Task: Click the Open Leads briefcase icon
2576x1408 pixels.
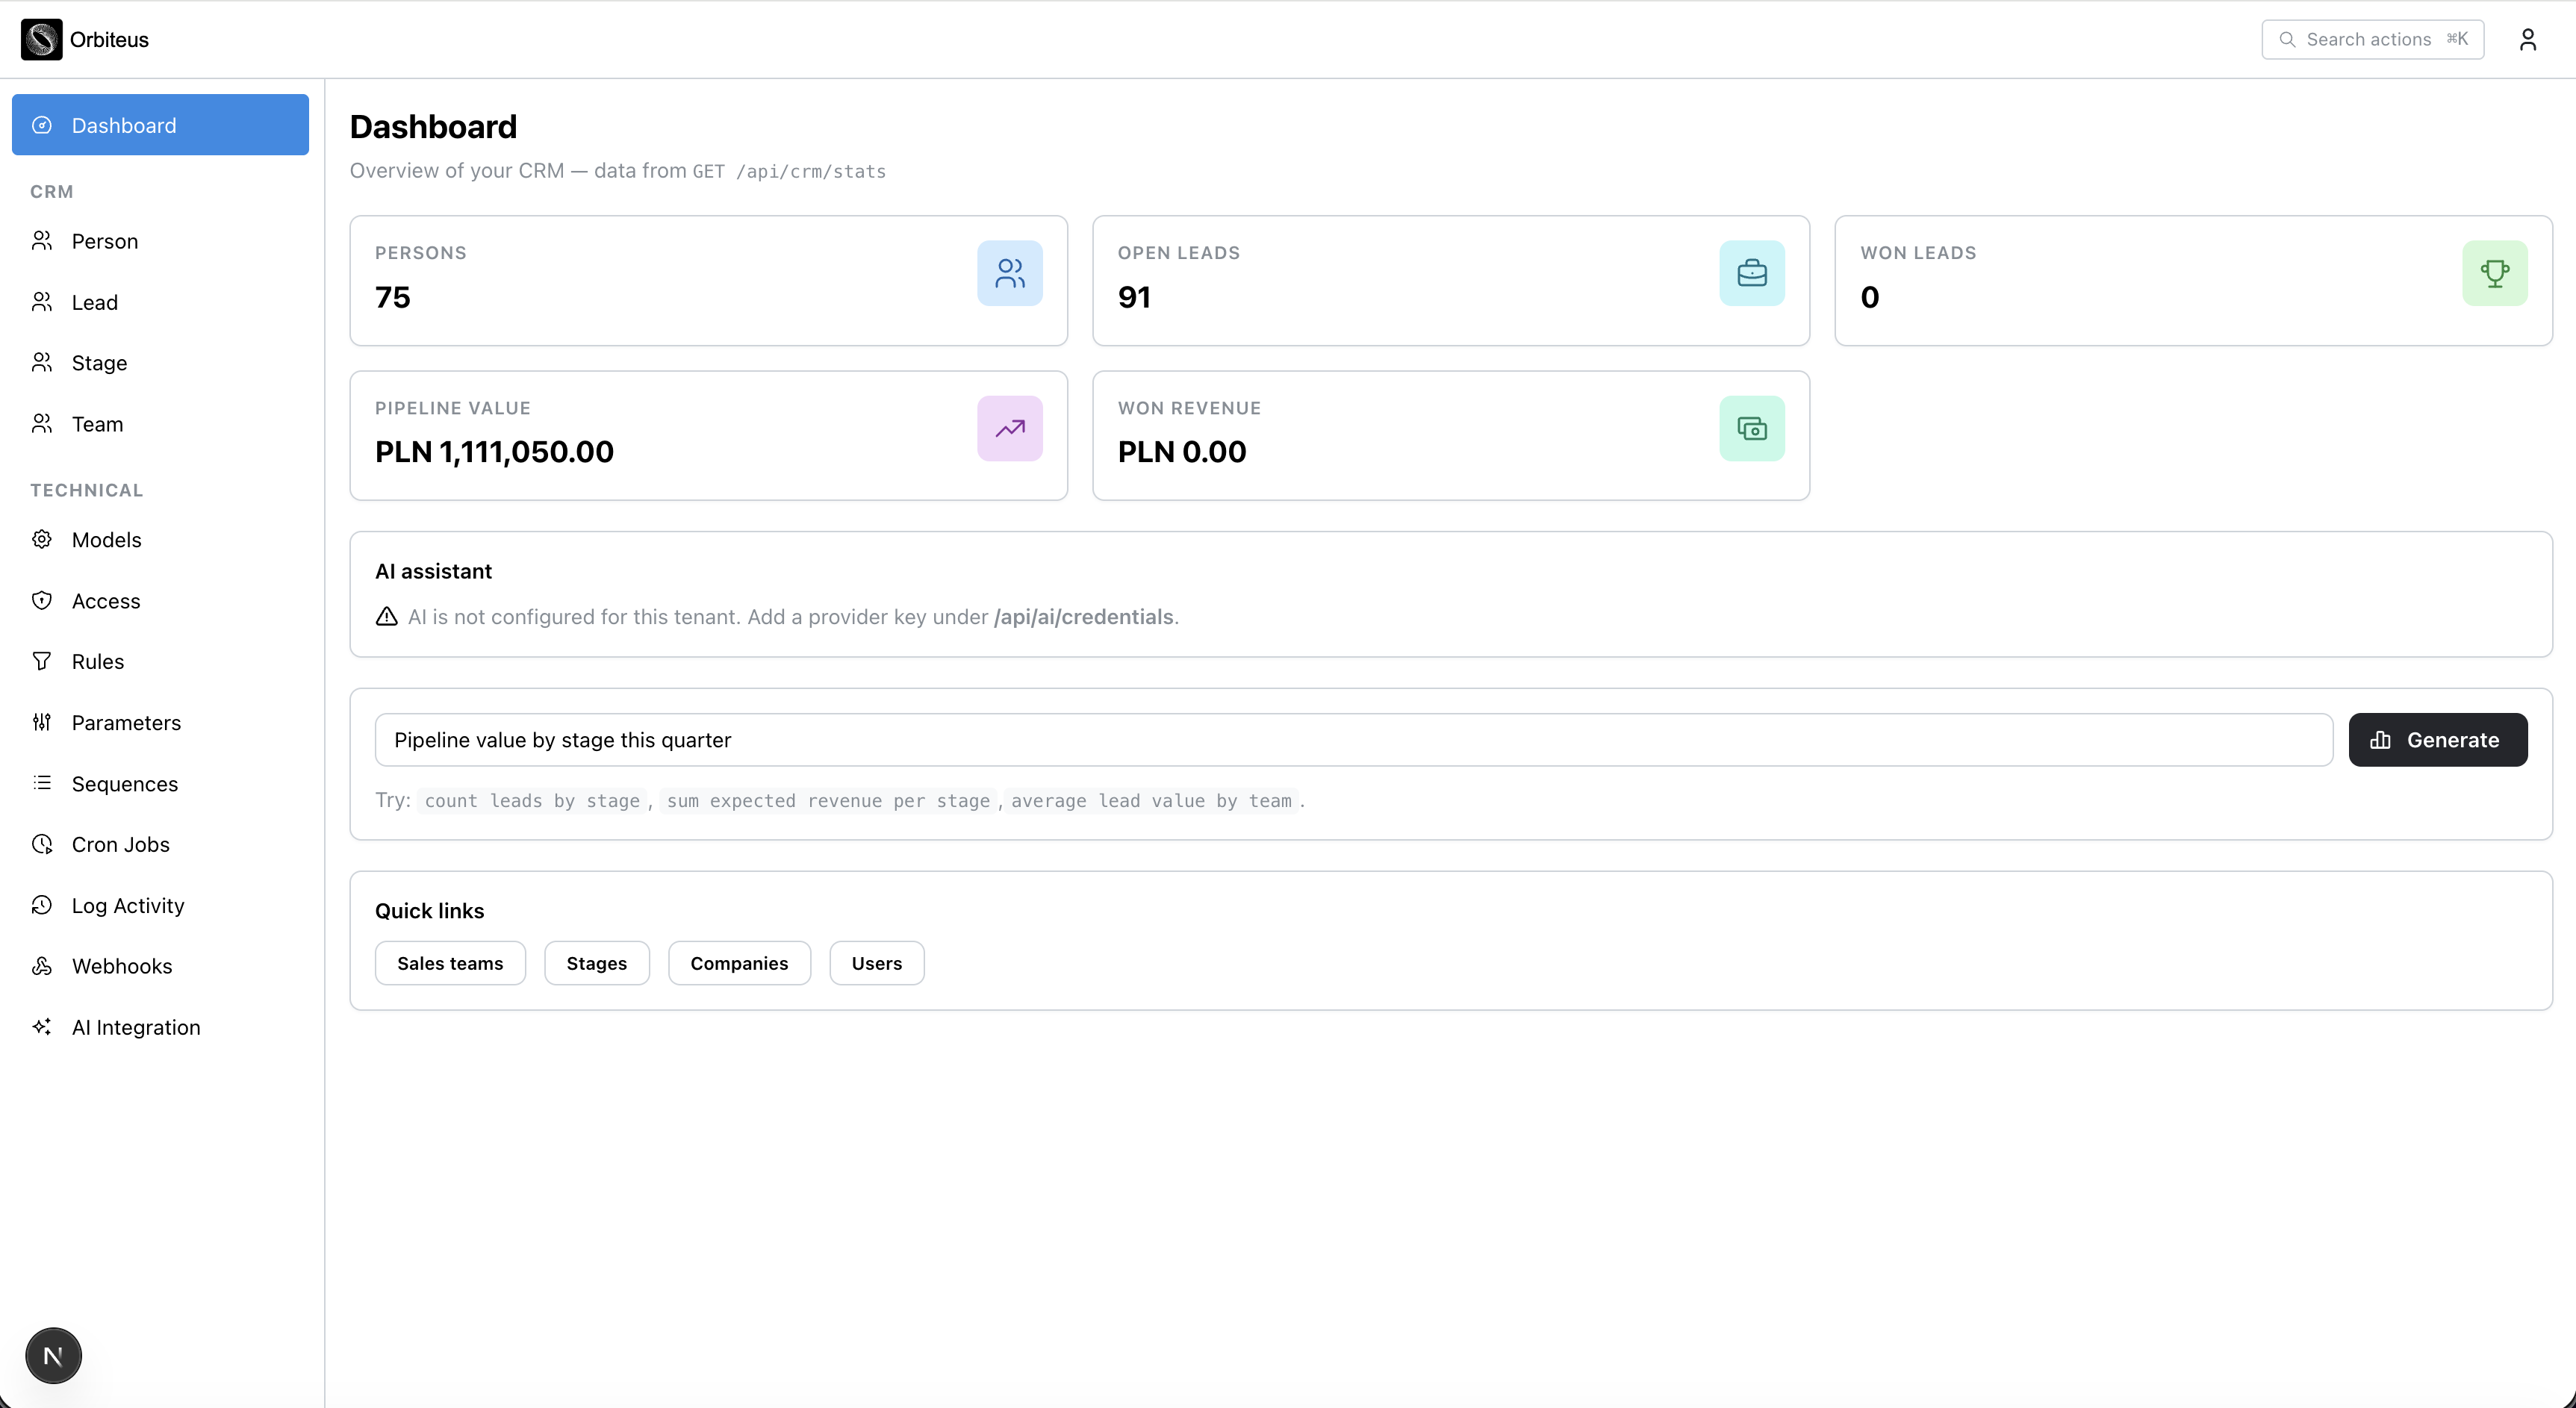Action: (x=1752, y=273)
